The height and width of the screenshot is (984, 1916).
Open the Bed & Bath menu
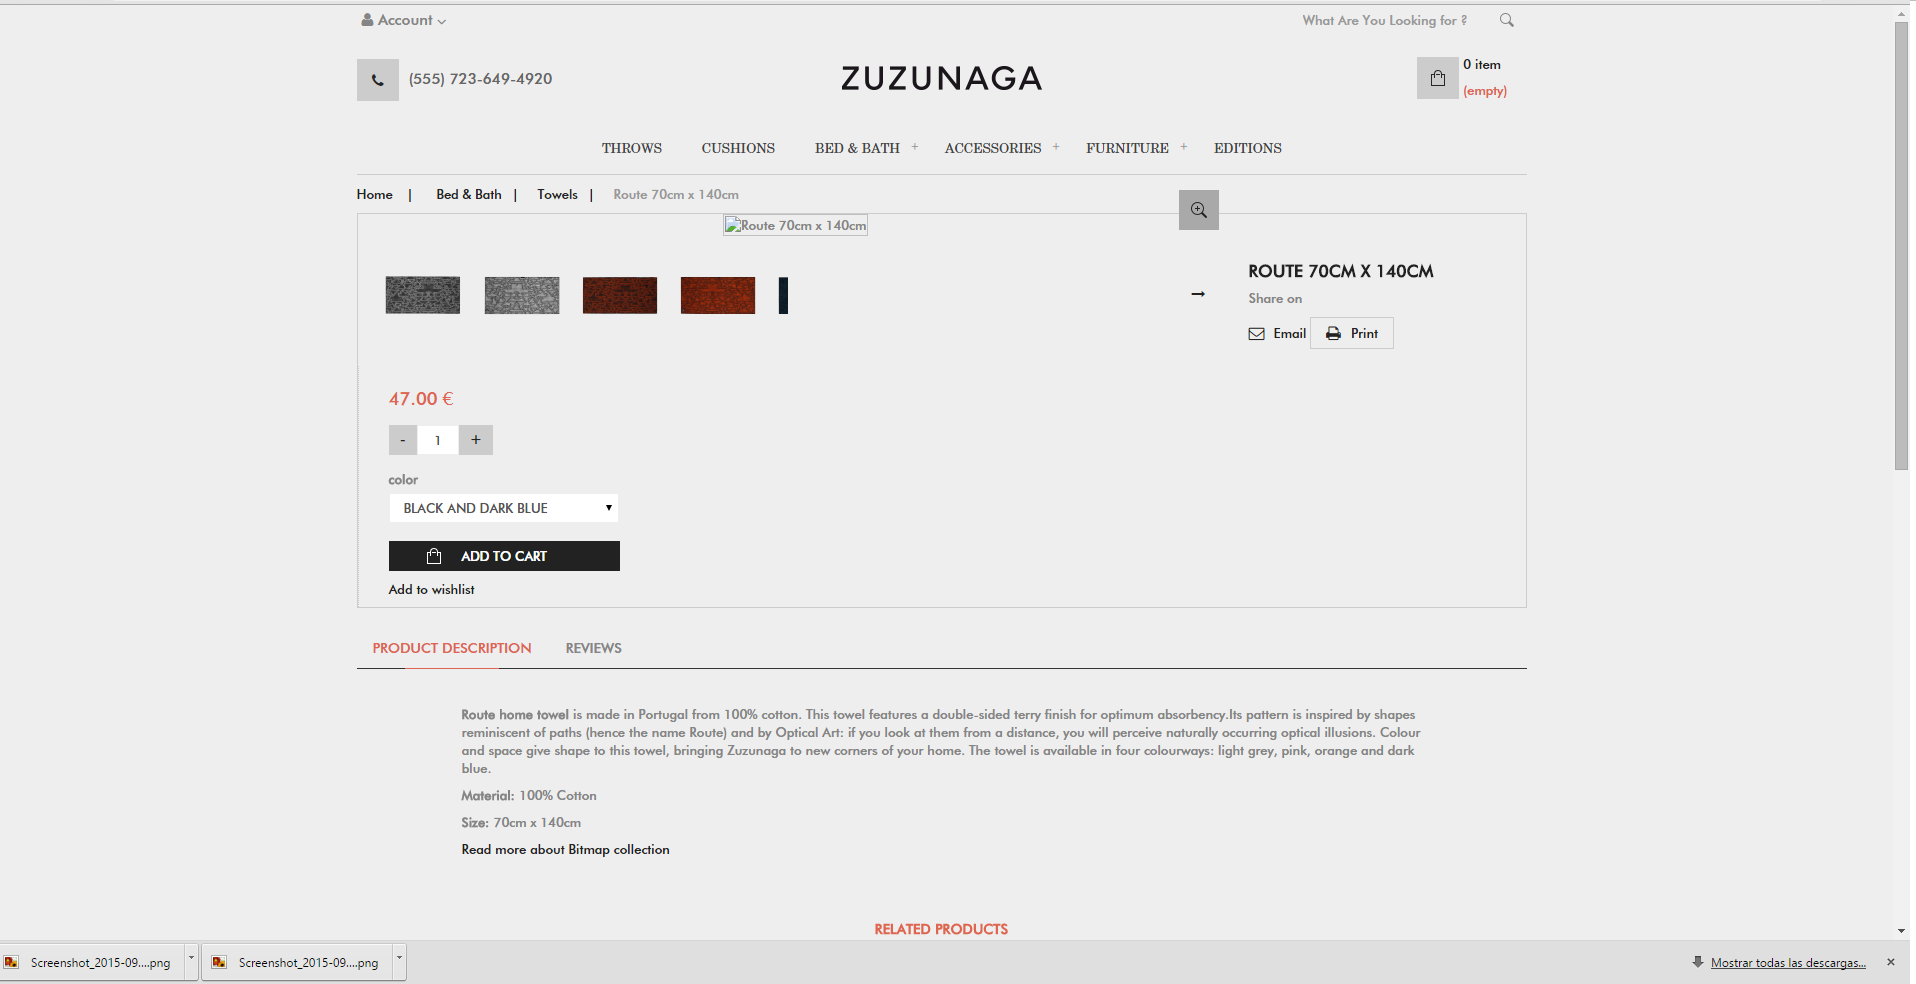pos(857,148)
